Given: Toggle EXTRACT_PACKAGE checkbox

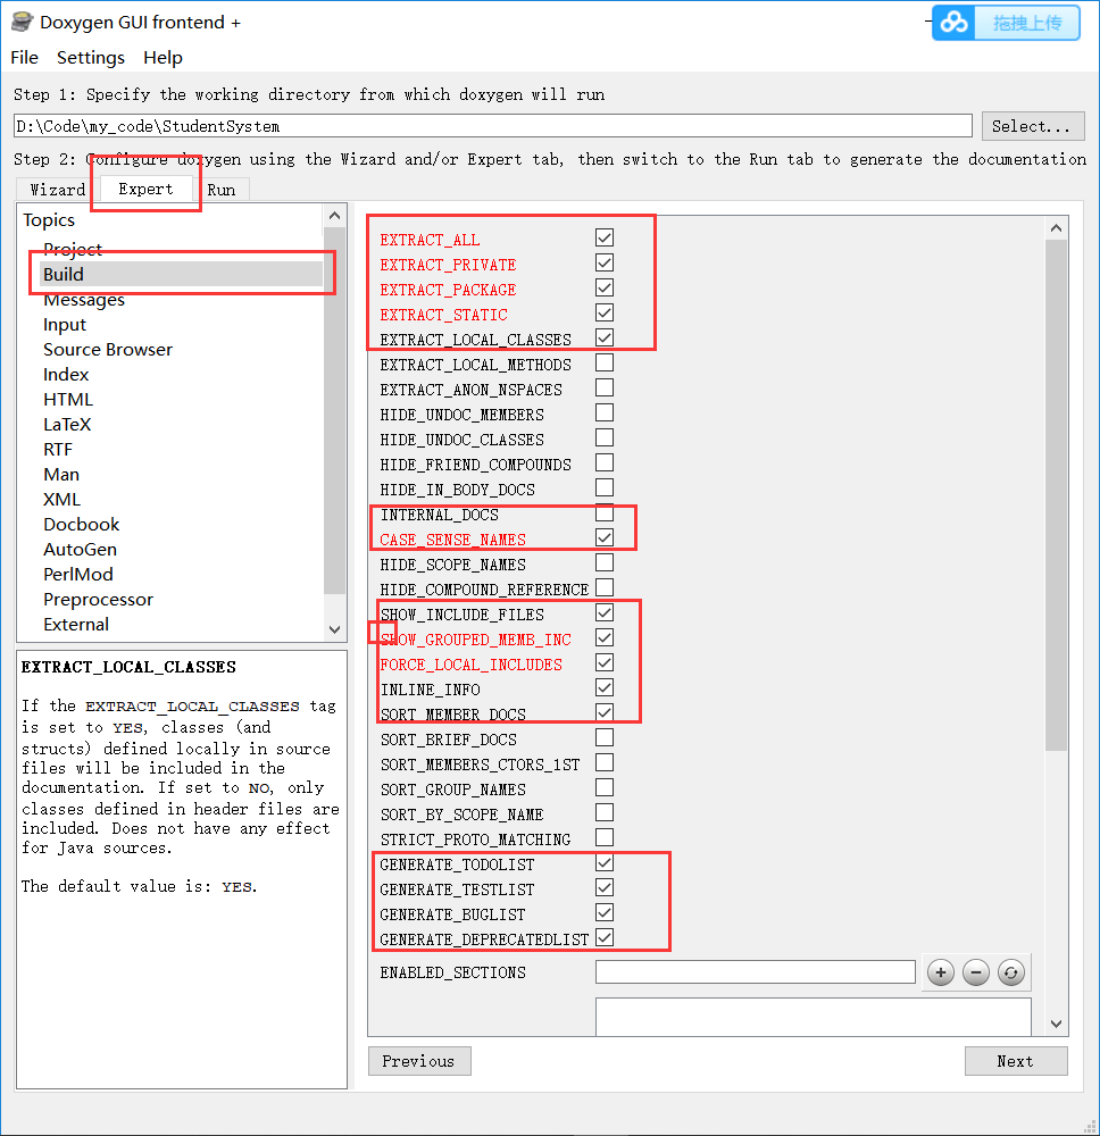Looking at the screenshot, I should click(x=604, y=288).
